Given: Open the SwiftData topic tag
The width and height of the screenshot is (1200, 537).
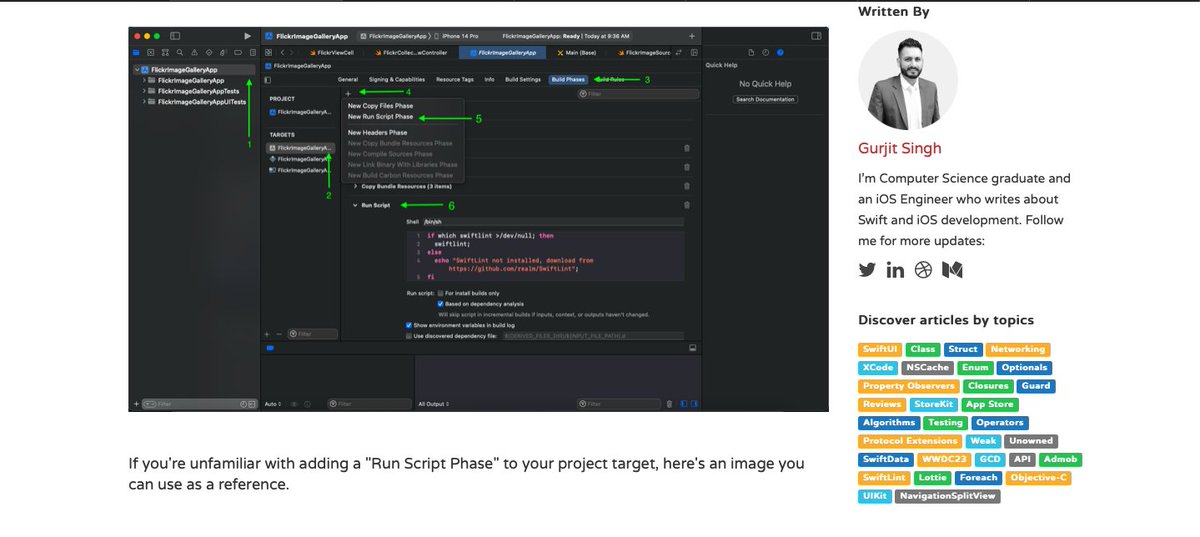Looking at the screenshot, I should (886, 460).
